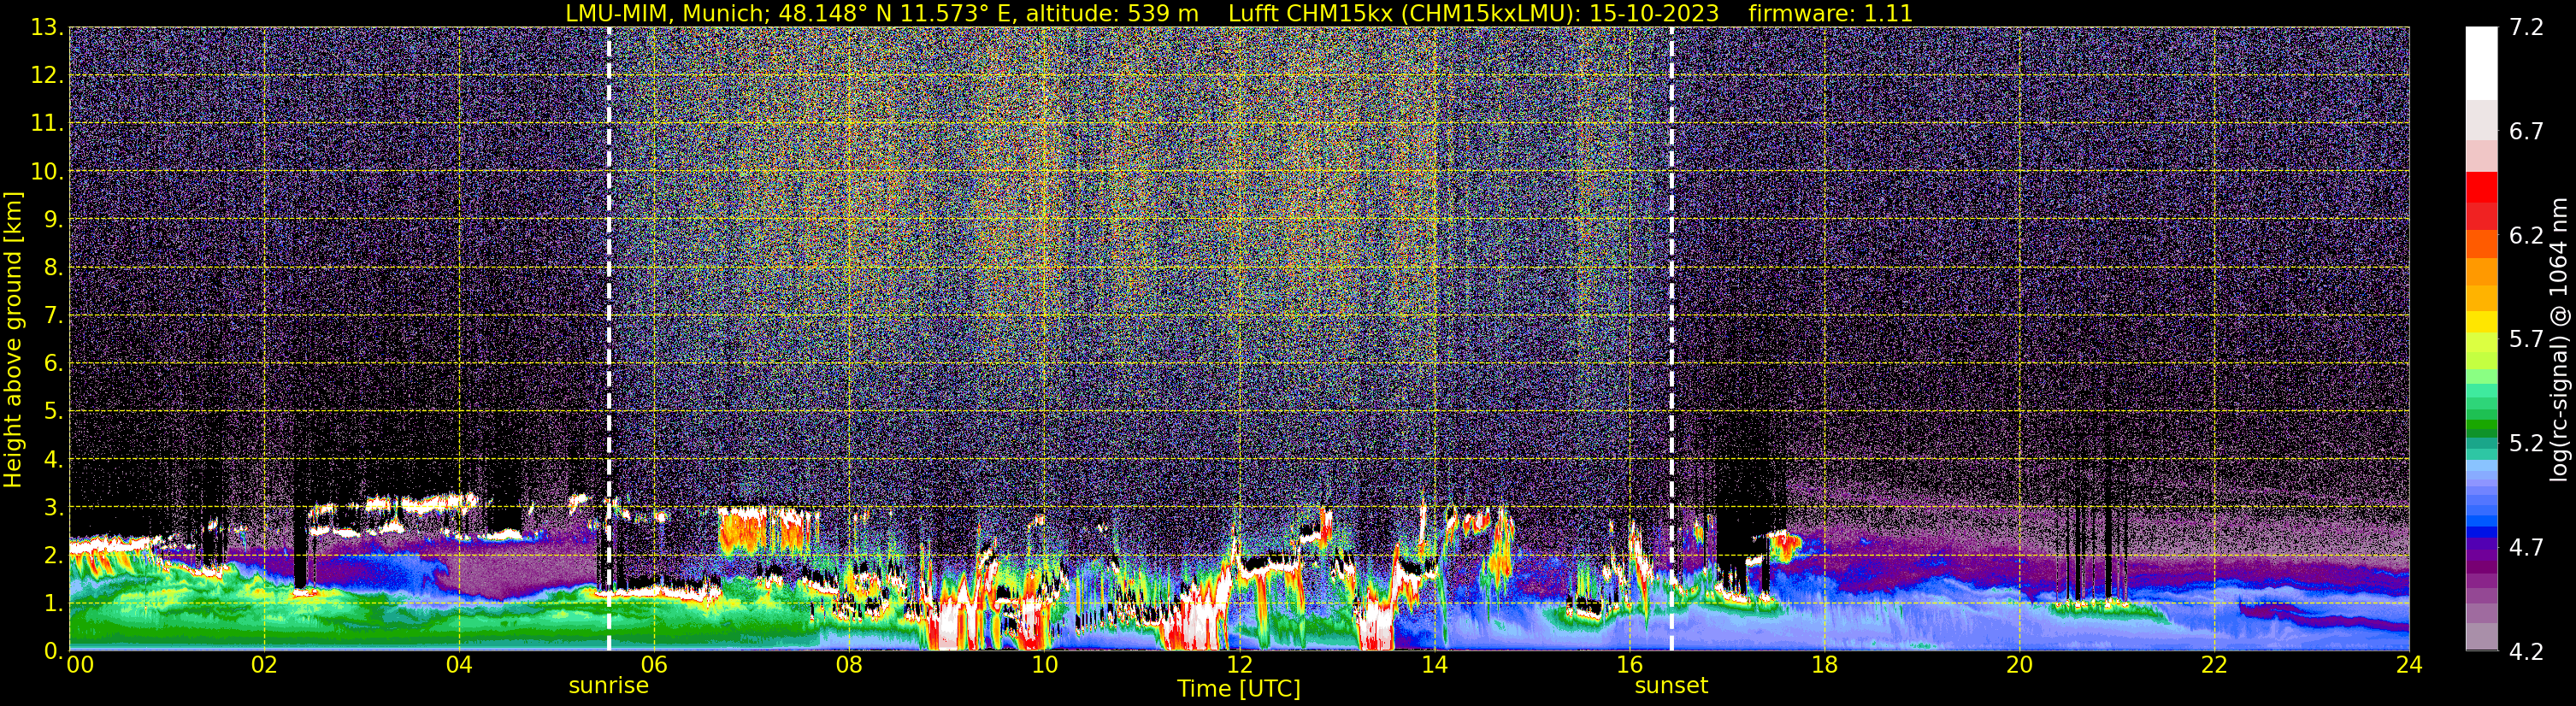The width and height of the screenshot is (2576, 706).
Task: Click the 'Time [UTC]' axis title
Action: click(x=1238, y=689)
